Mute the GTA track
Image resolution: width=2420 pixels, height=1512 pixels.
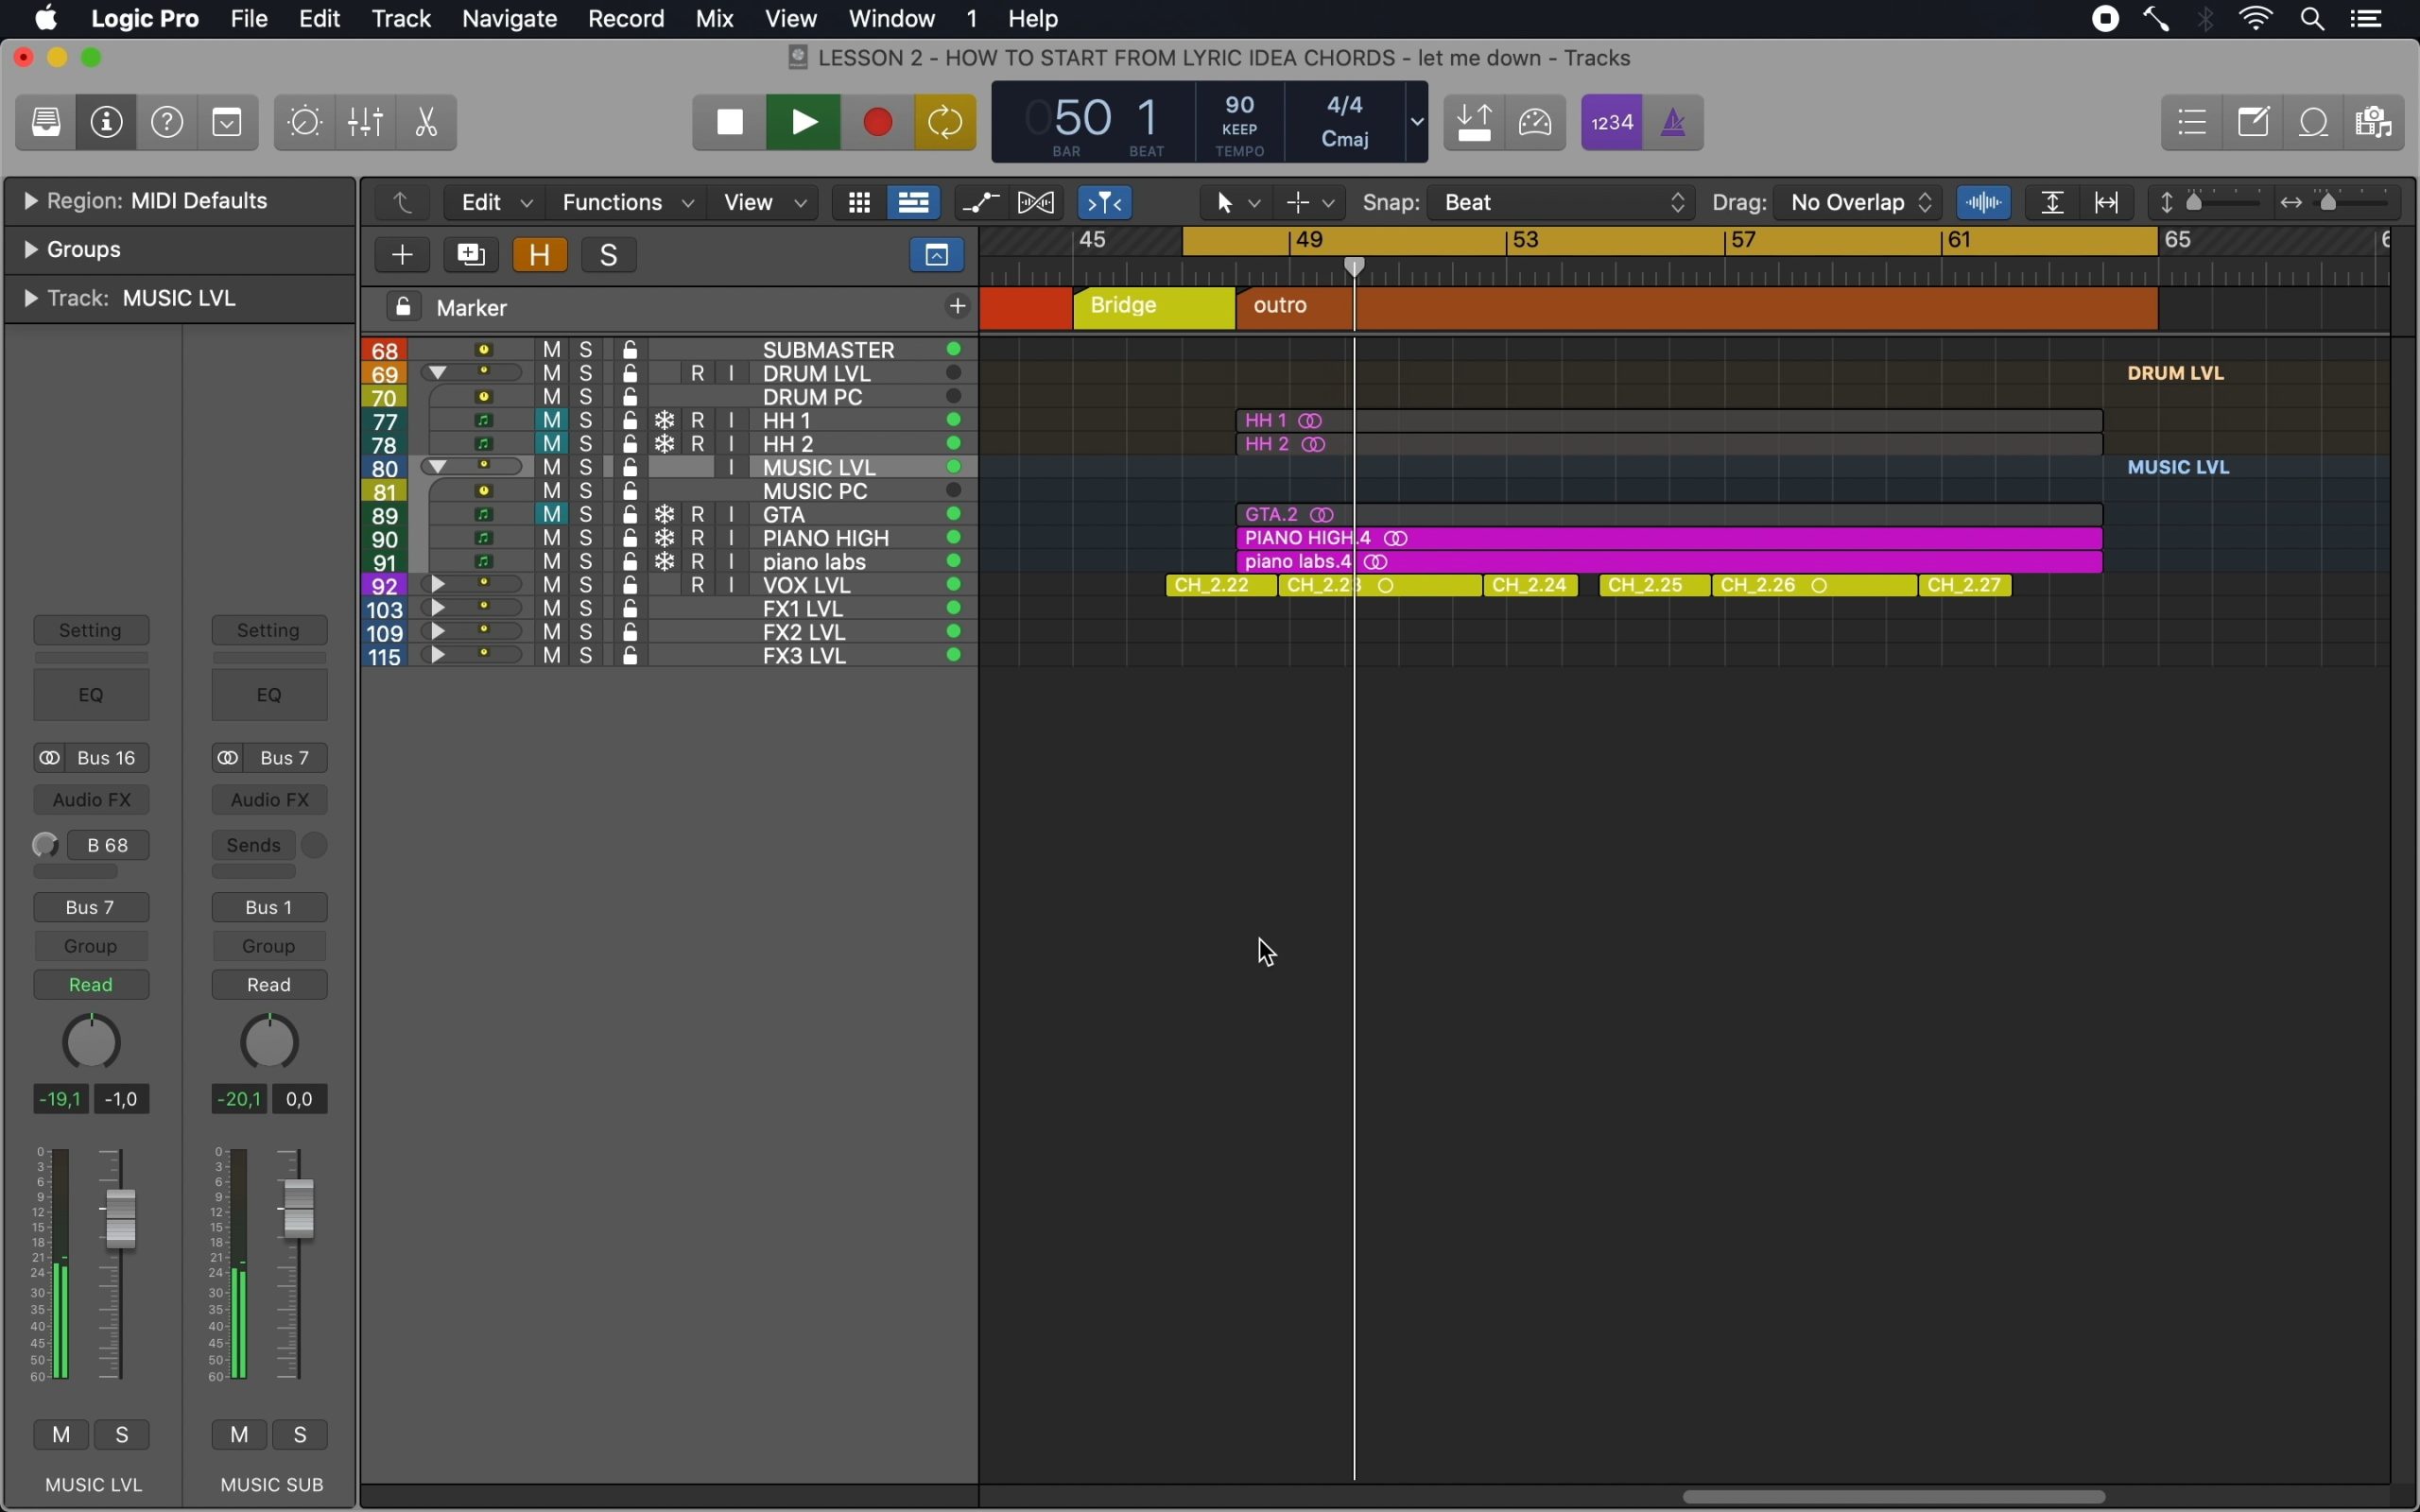tap(552, 514)
